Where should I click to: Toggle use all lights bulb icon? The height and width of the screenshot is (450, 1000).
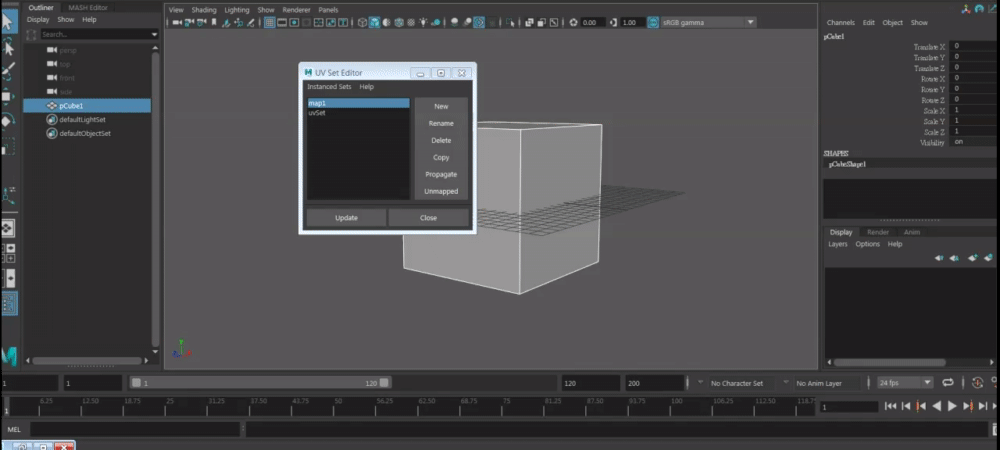click(x=423, y=22)
